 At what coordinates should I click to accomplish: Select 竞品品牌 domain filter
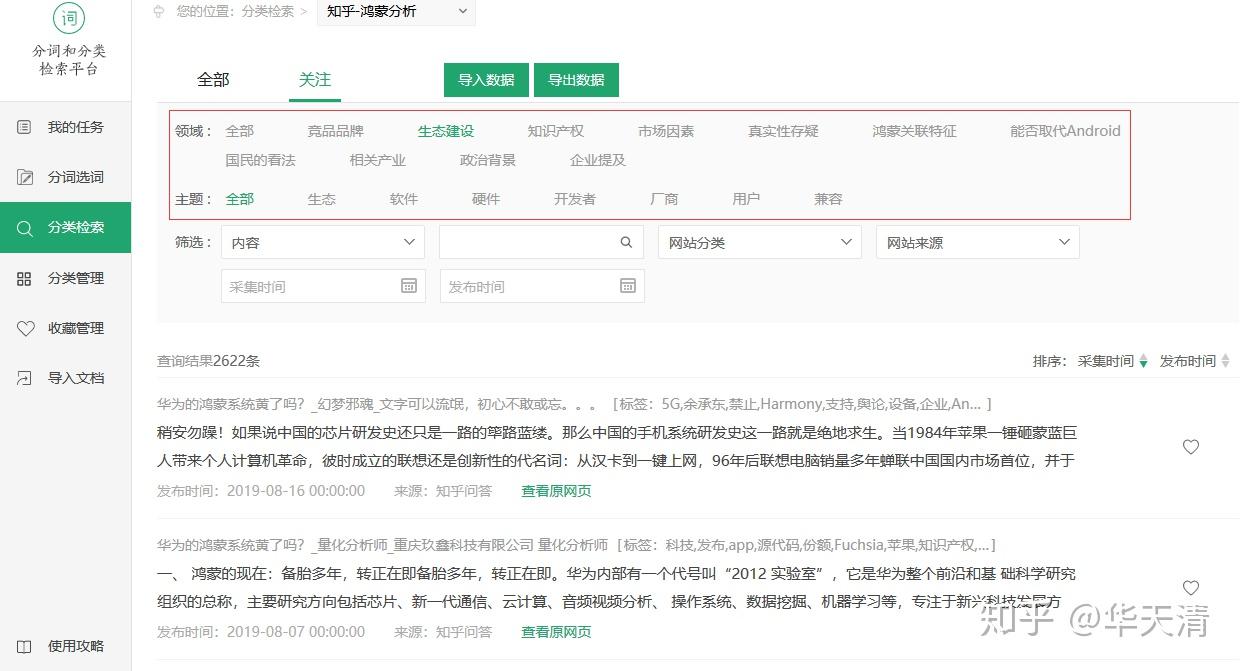pos(336,131)
